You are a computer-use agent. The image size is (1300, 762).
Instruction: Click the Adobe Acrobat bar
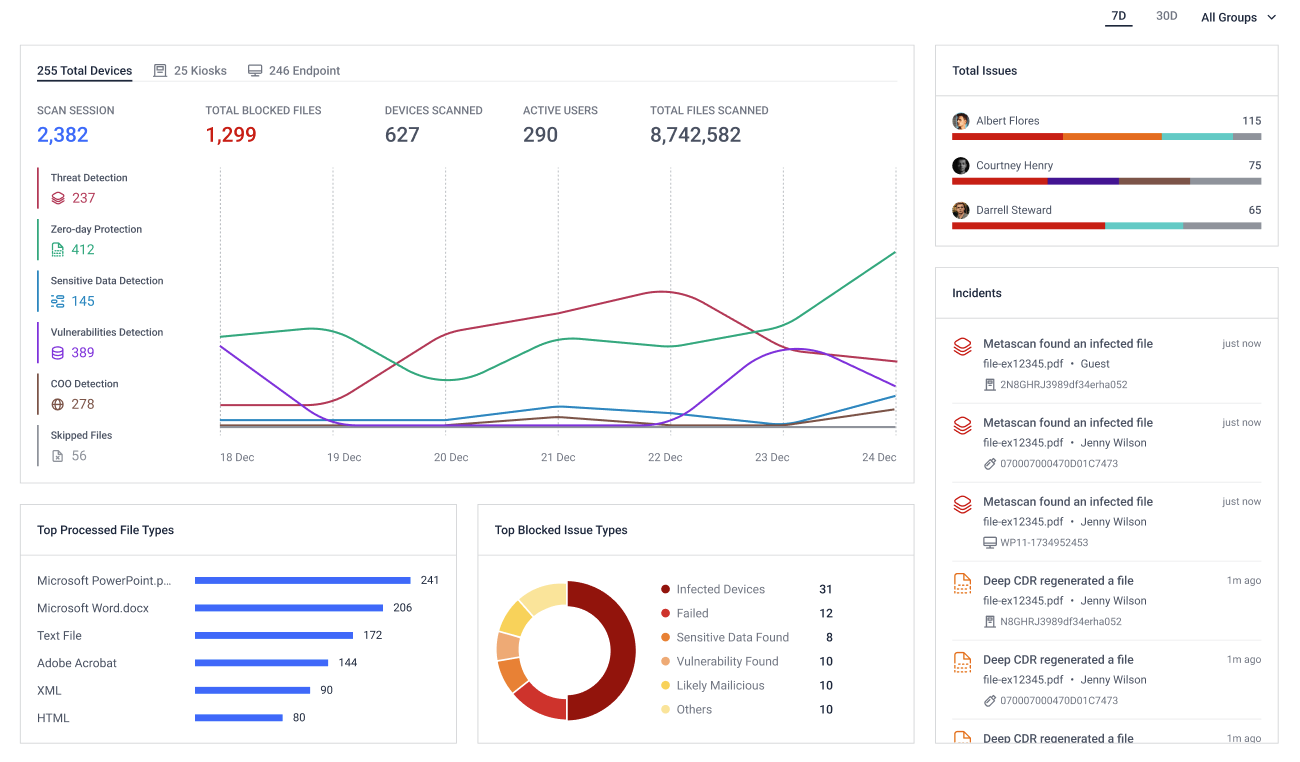[x=262, y=663]
